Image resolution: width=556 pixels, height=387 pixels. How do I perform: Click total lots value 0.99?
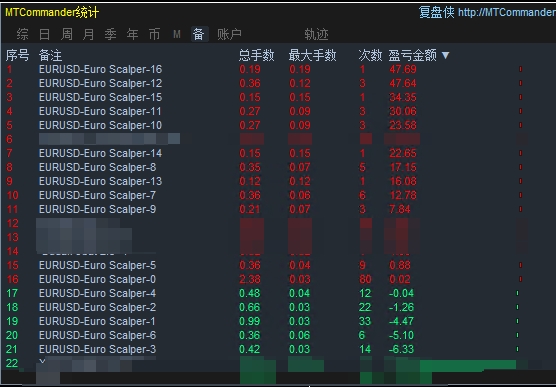click(250, 321)
